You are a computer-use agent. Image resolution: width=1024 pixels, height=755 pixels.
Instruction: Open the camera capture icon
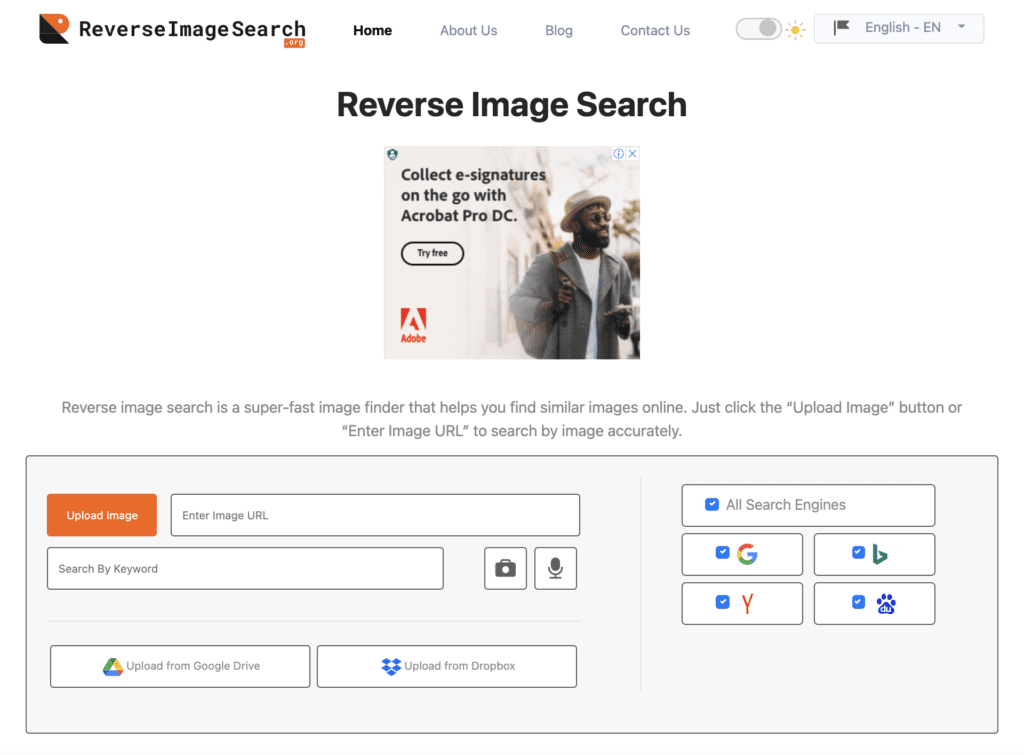(505, 568)
